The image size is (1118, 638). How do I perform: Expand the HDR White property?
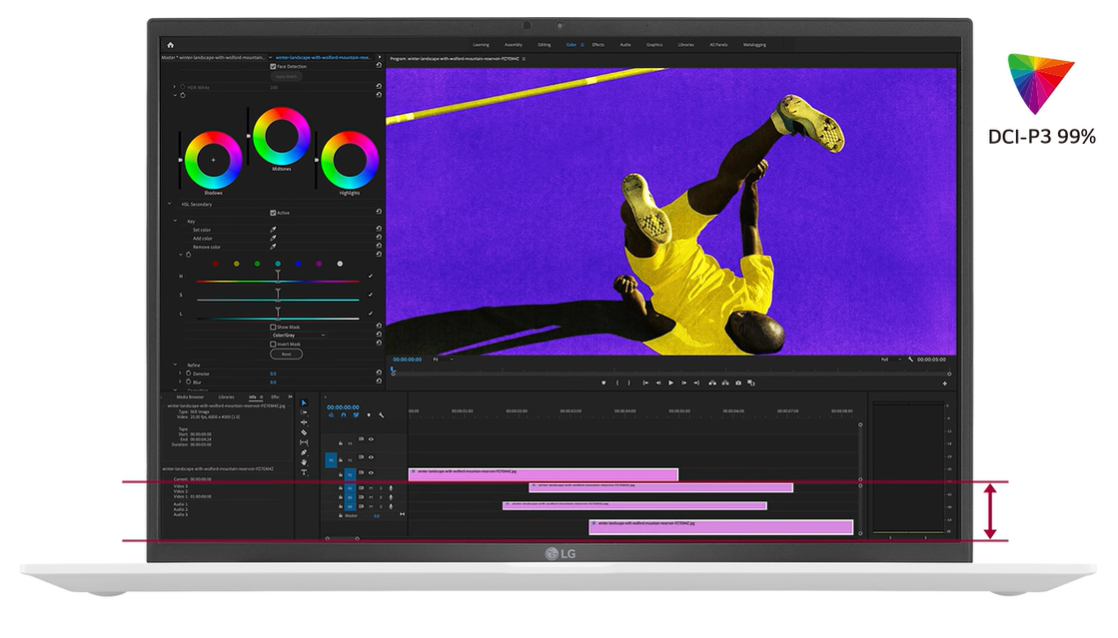pyautogui.click(x=175, y=87)
